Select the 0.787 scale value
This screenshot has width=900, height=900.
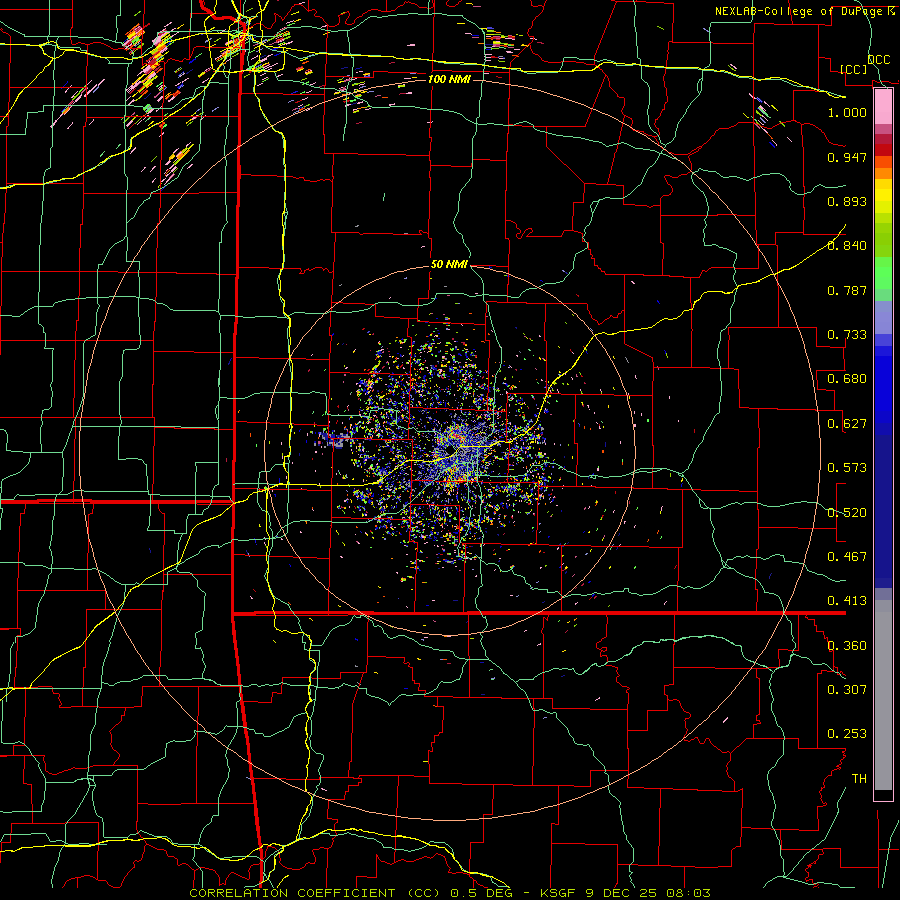[847, 290]
